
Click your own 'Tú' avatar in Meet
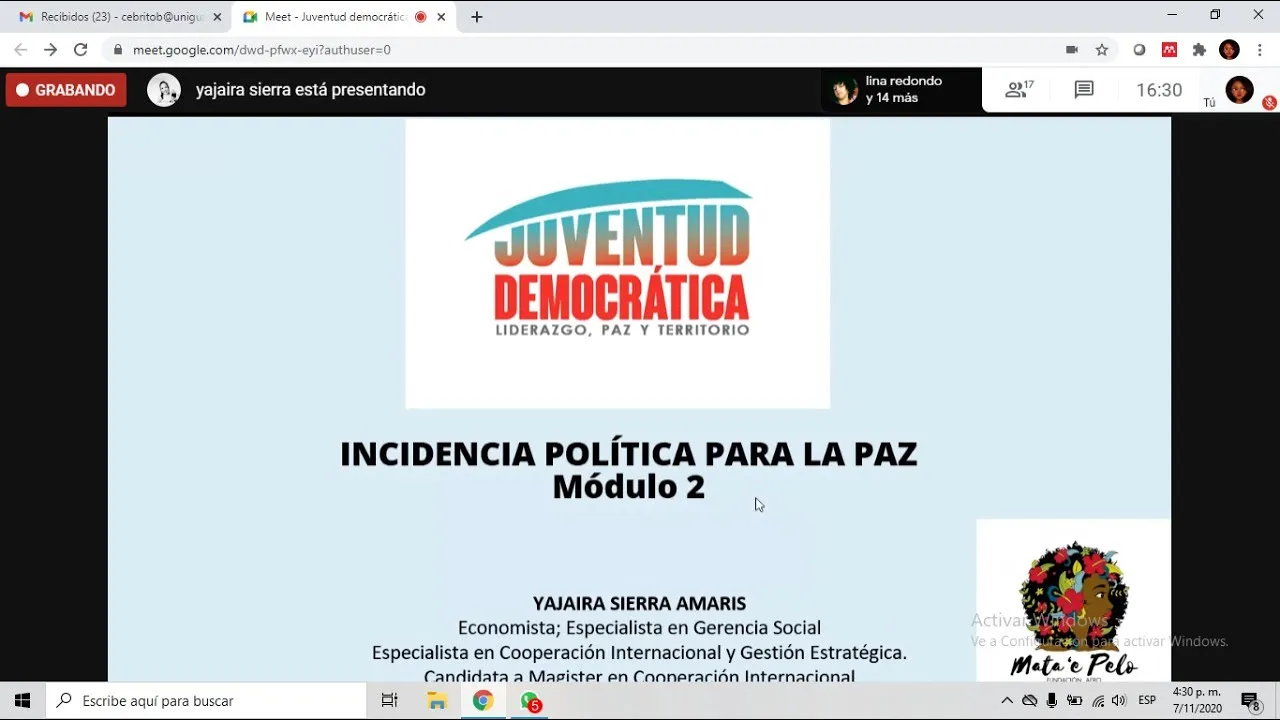pos(1240,90)
